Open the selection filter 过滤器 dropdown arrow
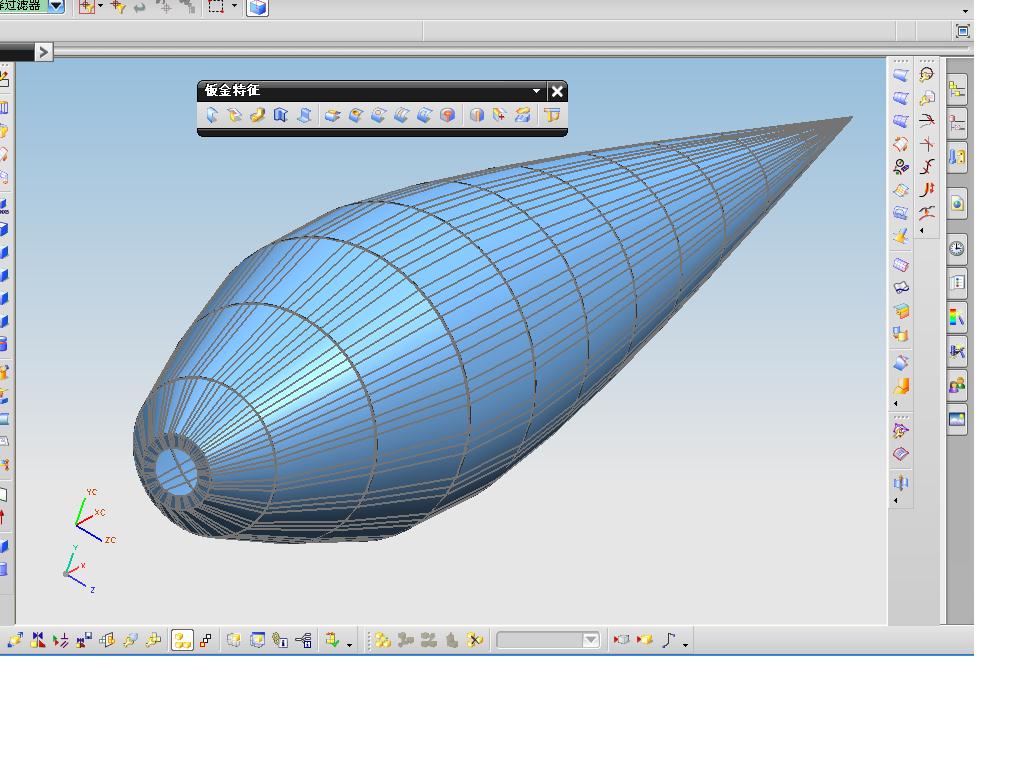 point(56,6)
